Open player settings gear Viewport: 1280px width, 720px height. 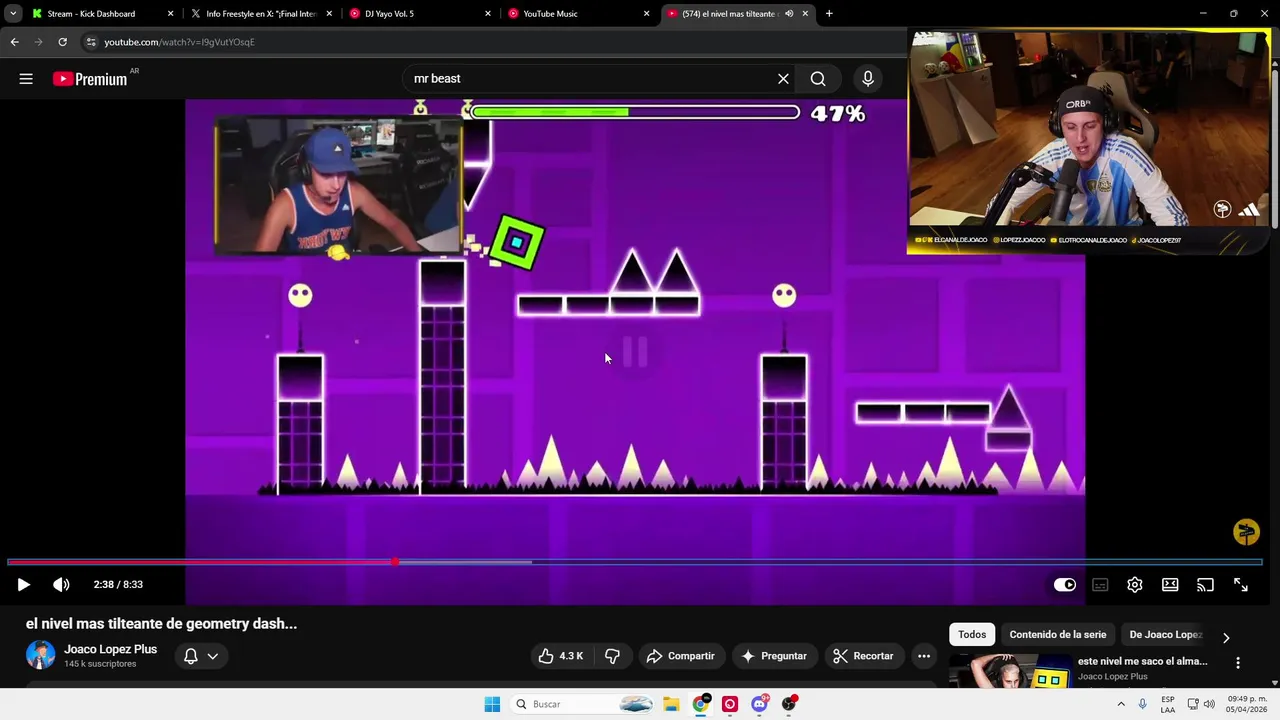click(x=1135, y=585)
